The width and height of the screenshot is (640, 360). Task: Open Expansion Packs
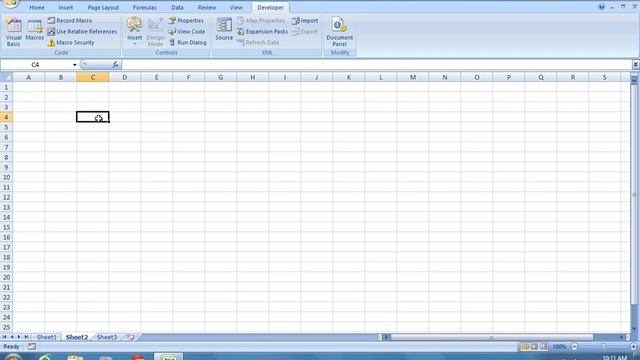(x=262, y=31)
